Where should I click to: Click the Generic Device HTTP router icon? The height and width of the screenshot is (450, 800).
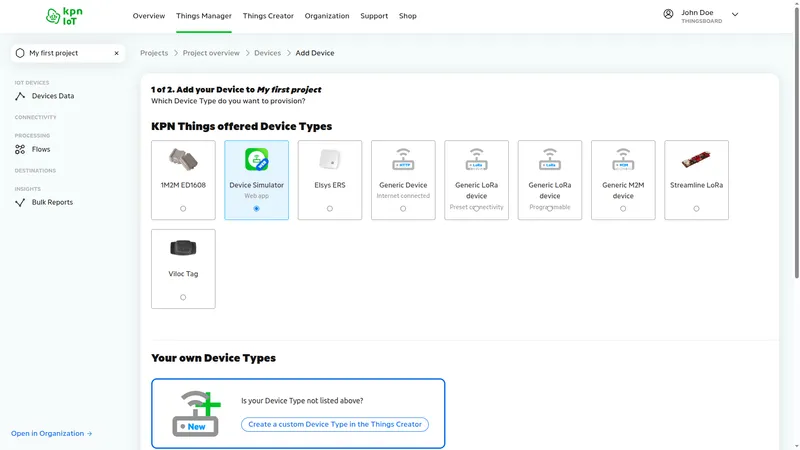pyautogui.click(x=403, y=159)
